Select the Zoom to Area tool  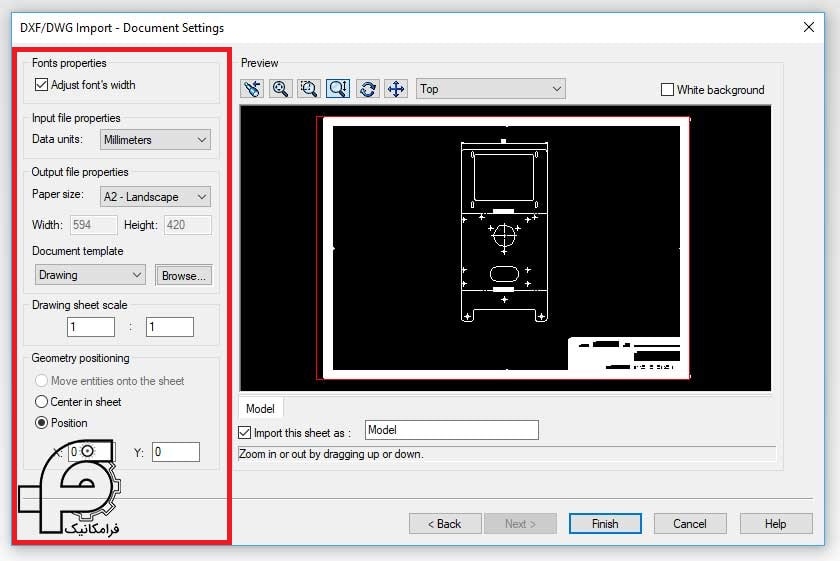(309, 88)
